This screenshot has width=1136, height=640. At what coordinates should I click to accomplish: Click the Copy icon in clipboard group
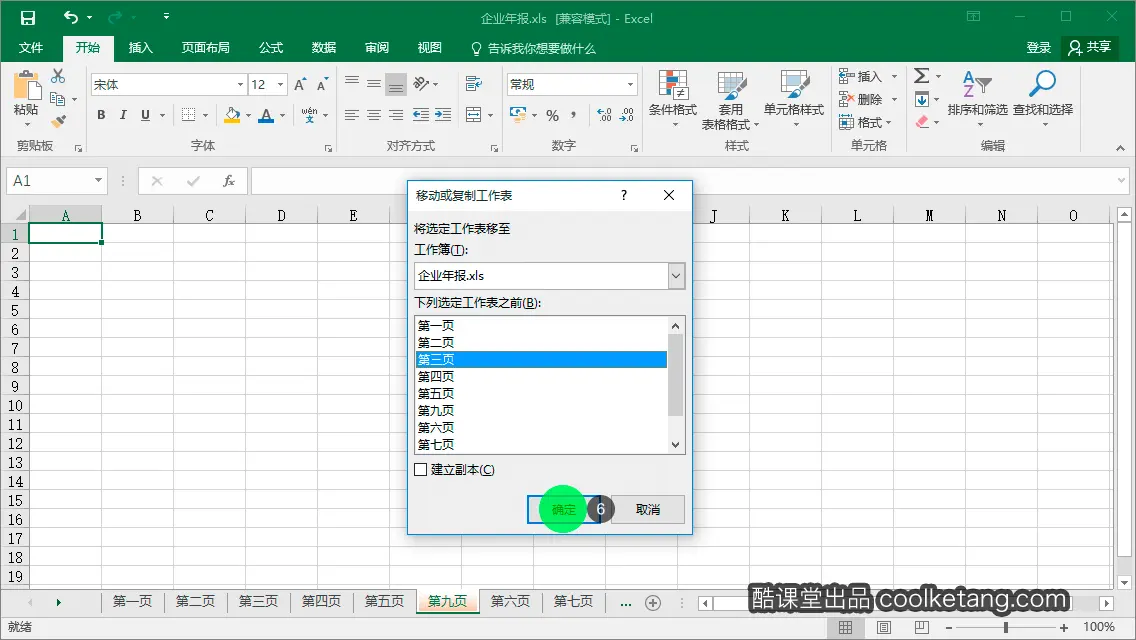(x=58, y=99)
